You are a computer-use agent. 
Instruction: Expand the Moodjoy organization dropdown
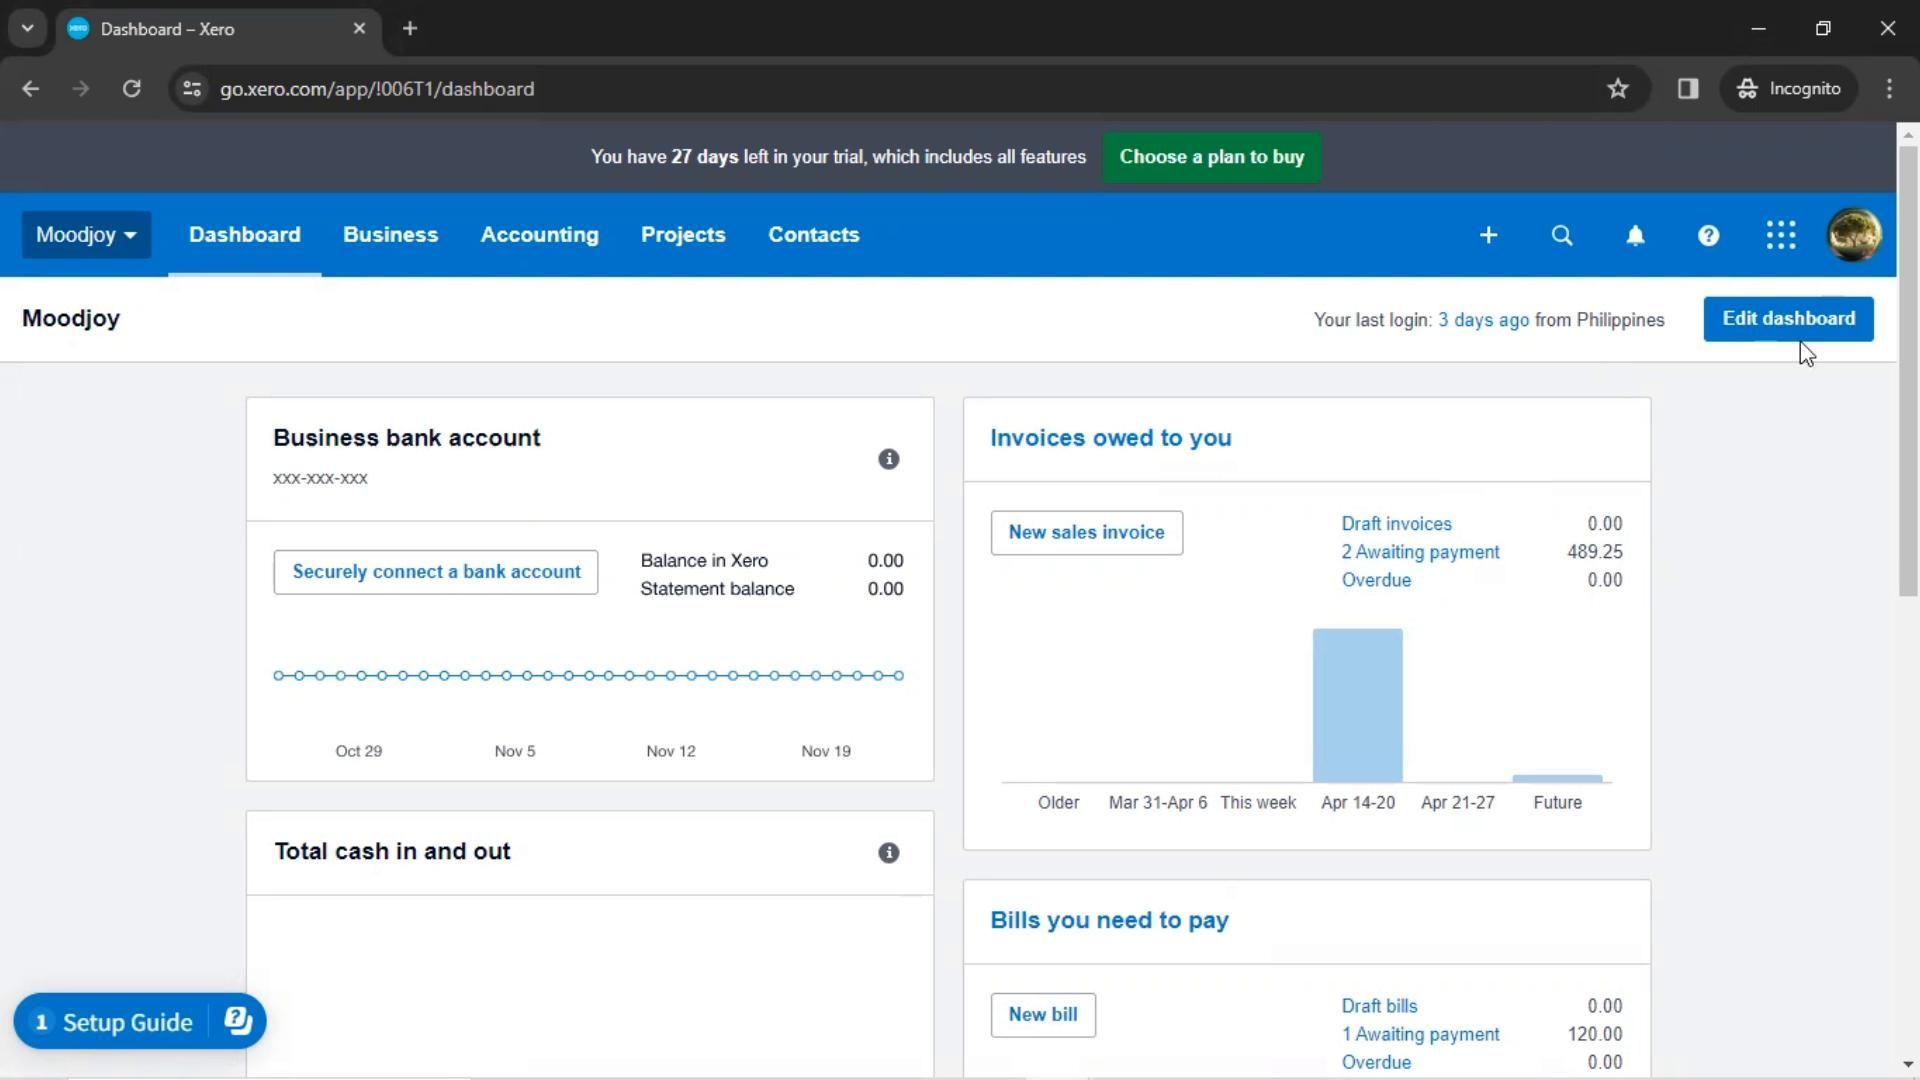[86, 235]
